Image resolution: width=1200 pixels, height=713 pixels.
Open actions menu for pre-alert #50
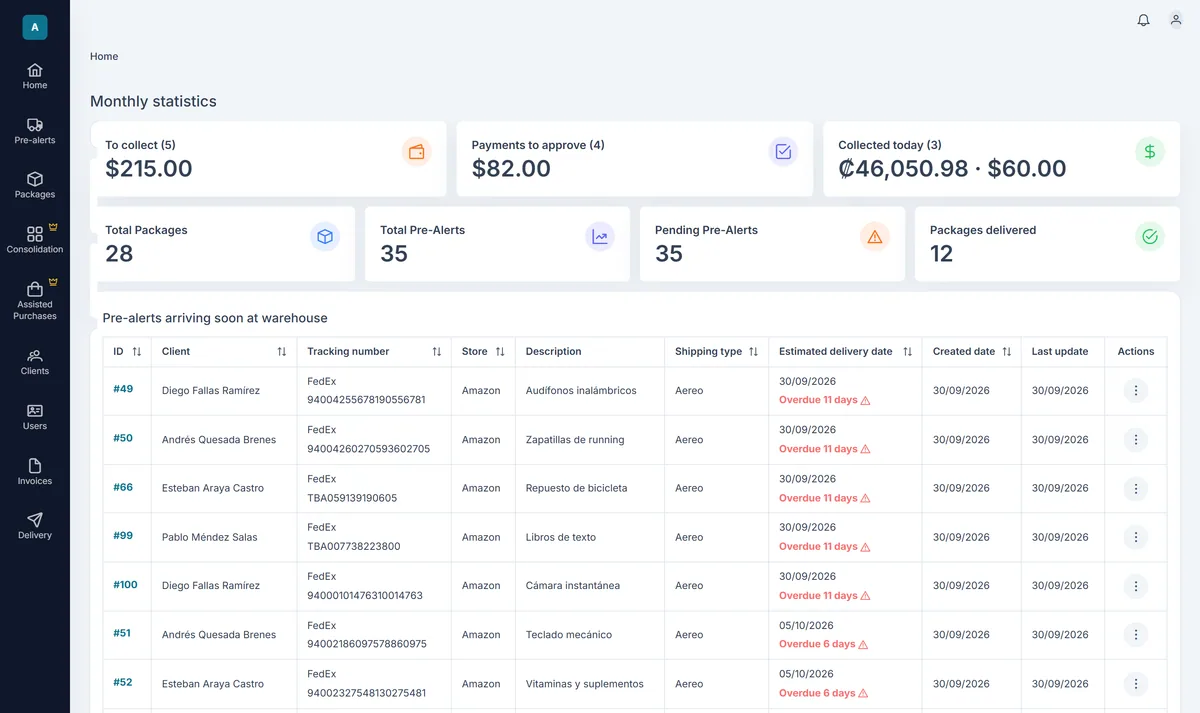point(1135,440)
